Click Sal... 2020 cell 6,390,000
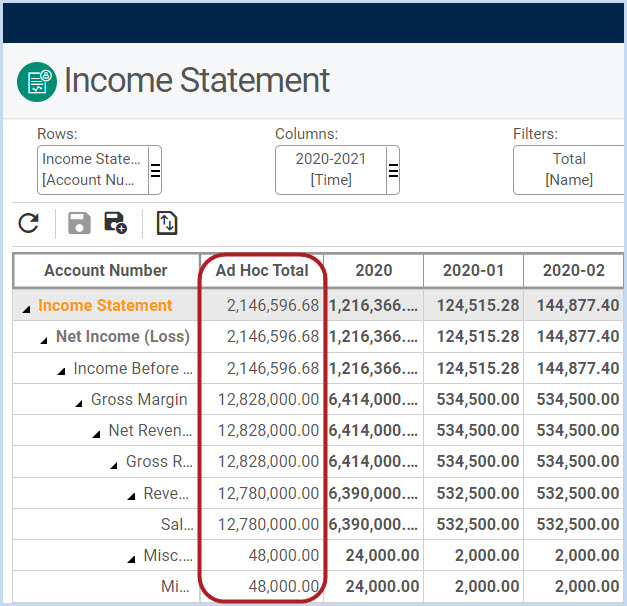The width and height of the screenshot is (627, 606). [373, 524]
